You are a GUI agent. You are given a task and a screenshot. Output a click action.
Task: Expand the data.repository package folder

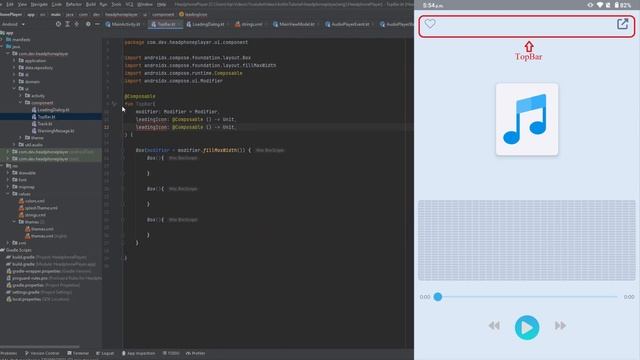click(14, 68)
